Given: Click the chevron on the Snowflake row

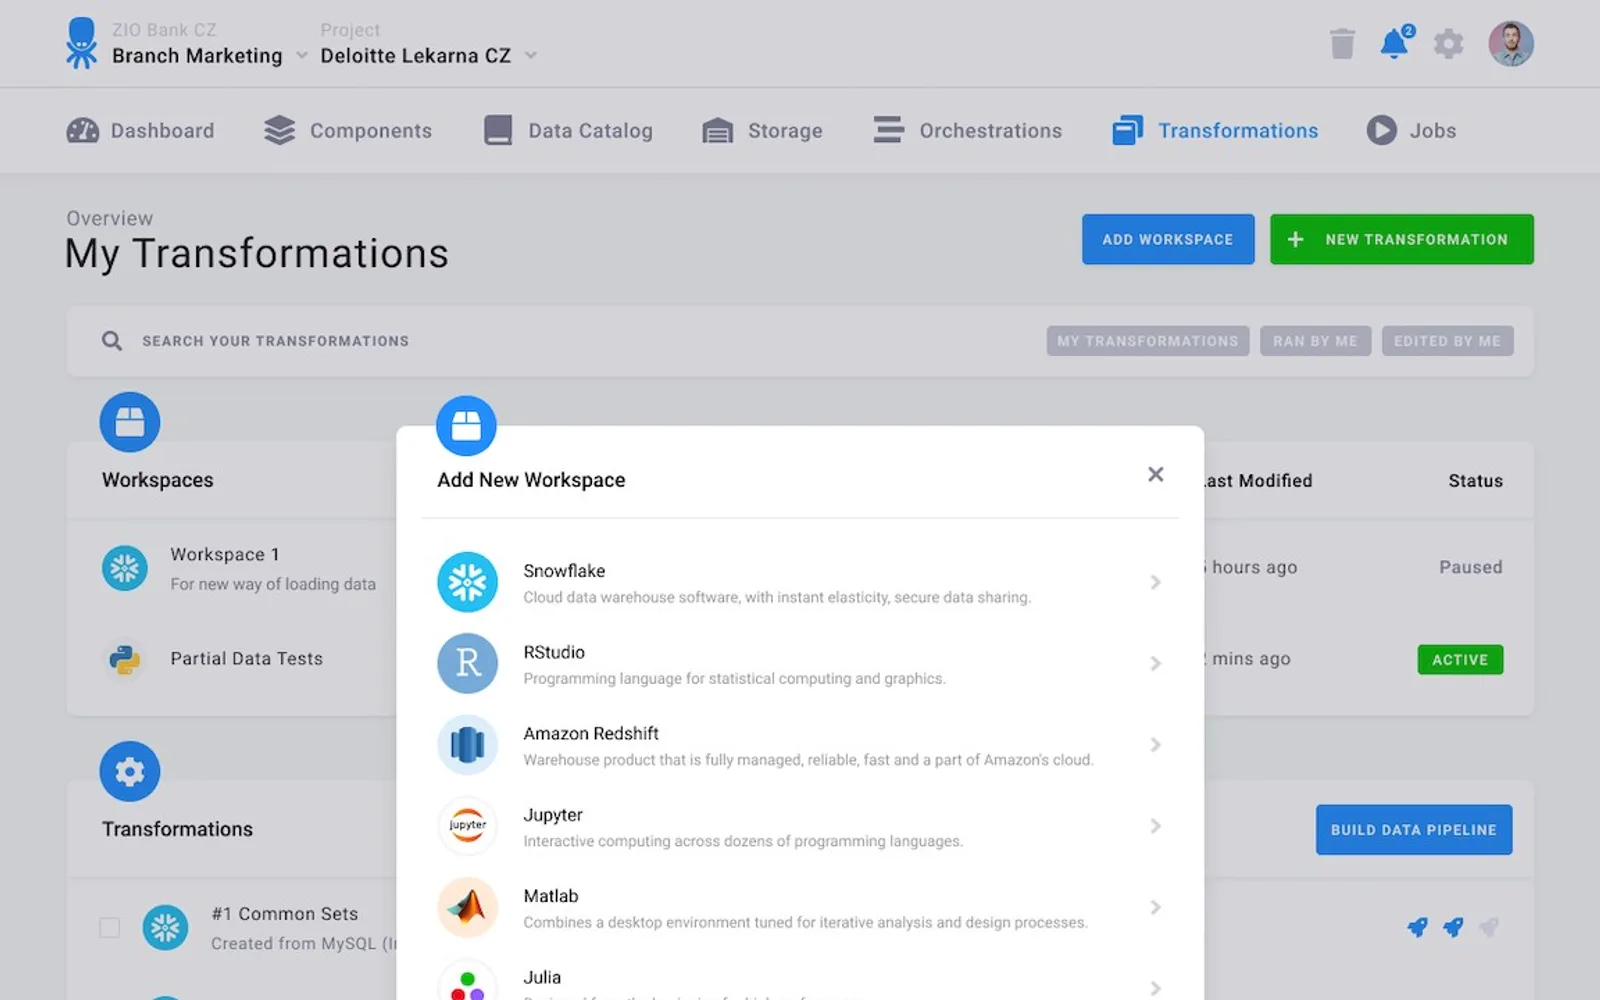Looking at the screenshot, I should [1155, 582].
